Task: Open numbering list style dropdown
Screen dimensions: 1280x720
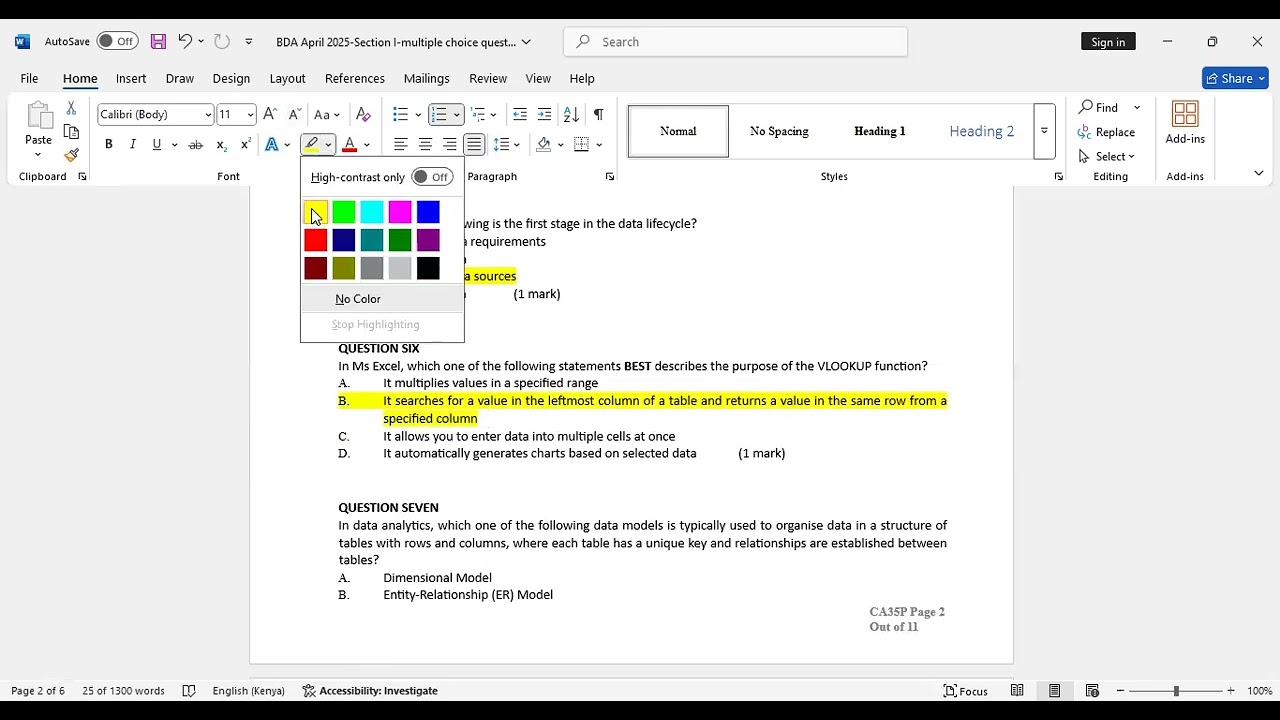Action: coord(457,114)
